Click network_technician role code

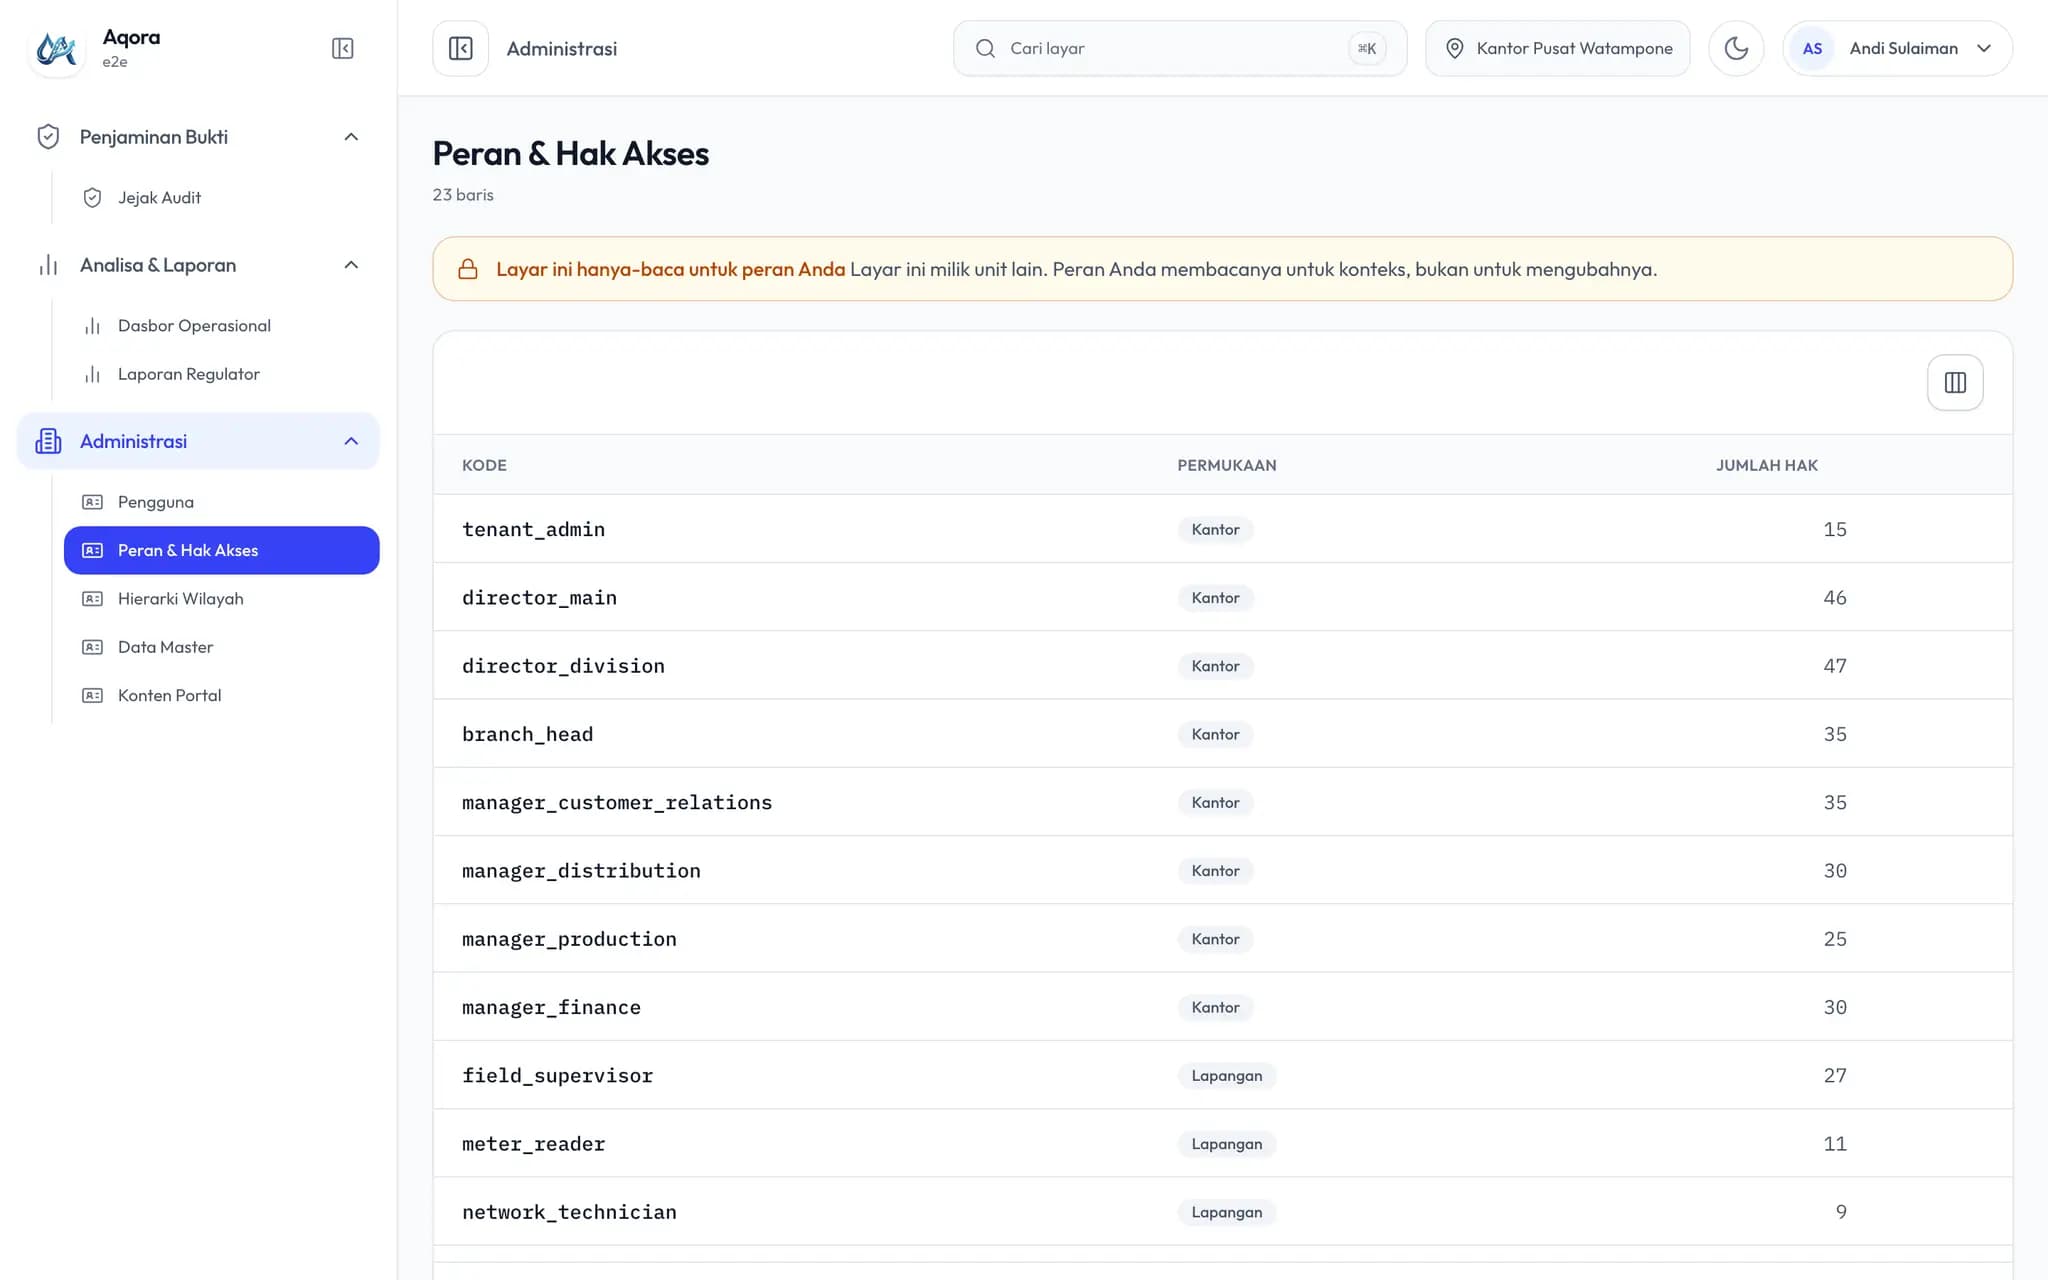[x=569, y=1212]
